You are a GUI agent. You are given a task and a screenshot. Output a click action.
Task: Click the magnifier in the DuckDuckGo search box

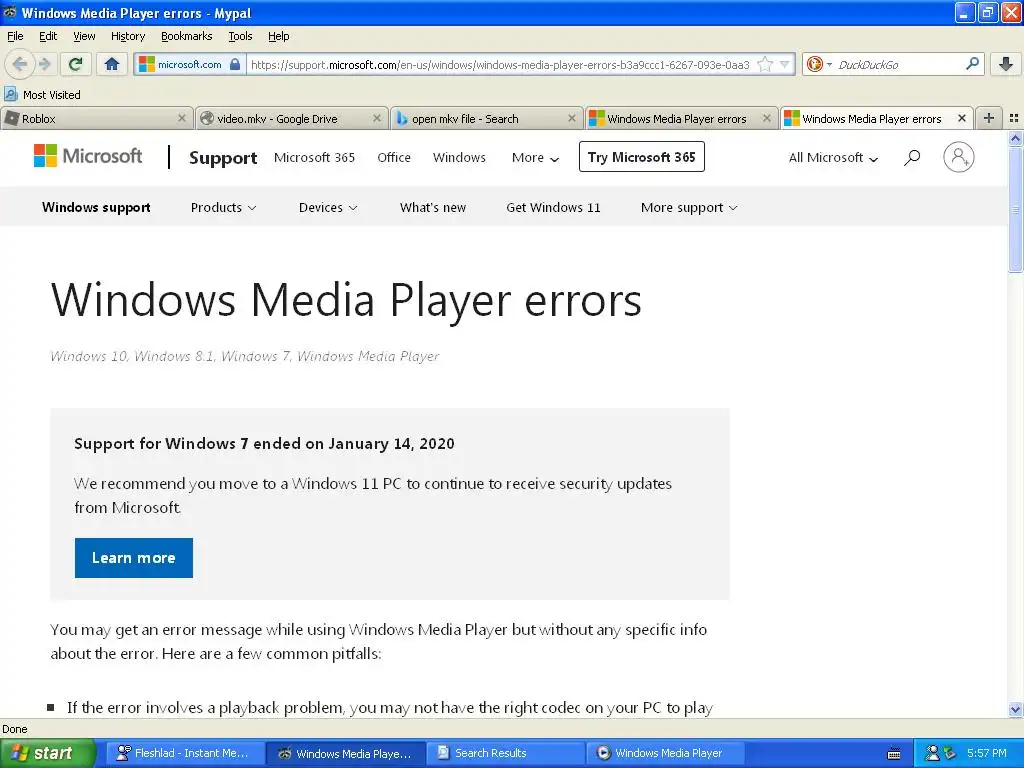click(972, 64)
